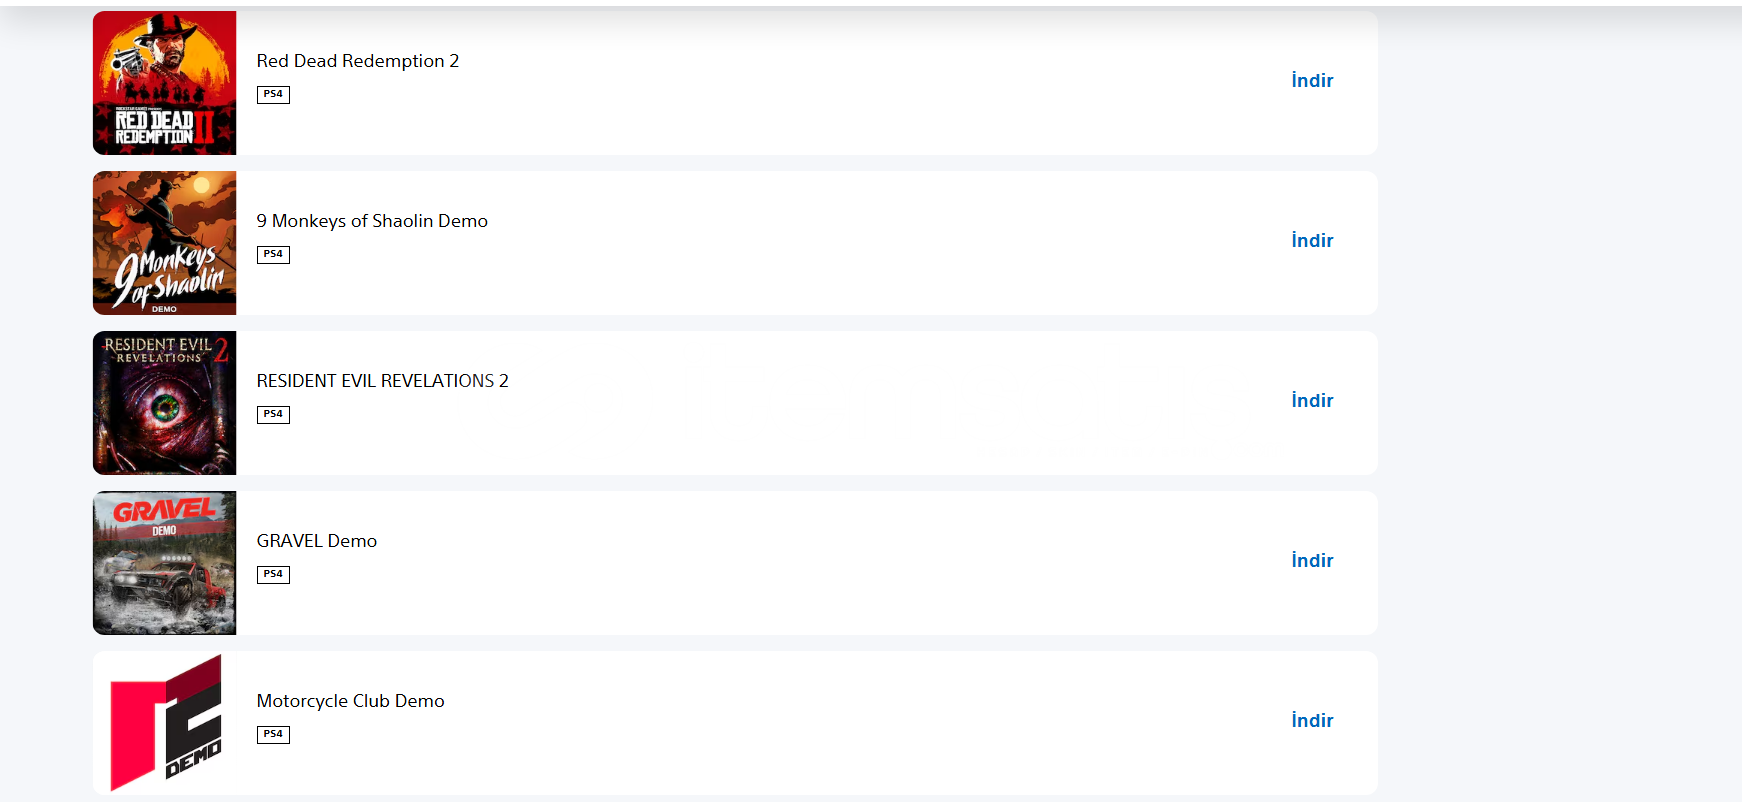Open the 9 Monkeys of Shaolin cover art
1742x802 pixels.
click(x=165, y=243)
